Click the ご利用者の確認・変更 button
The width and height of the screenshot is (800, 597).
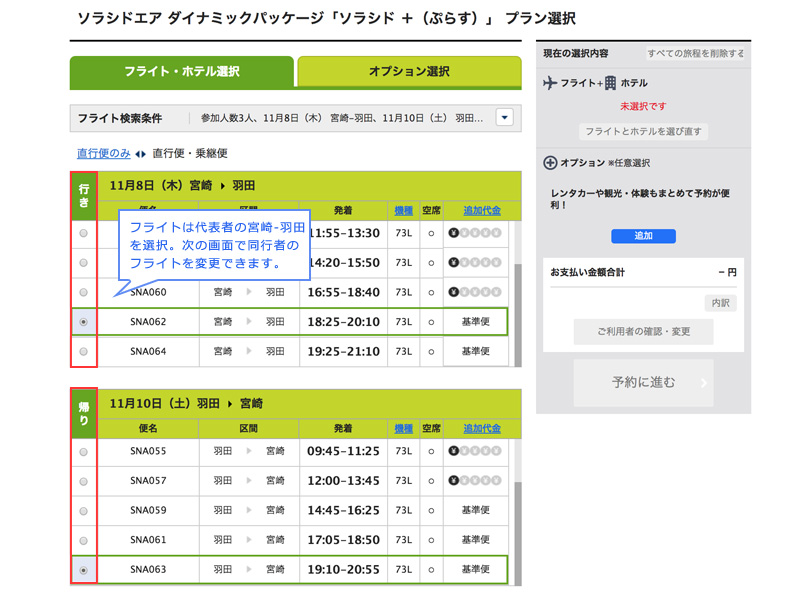(x=643, y=332)
